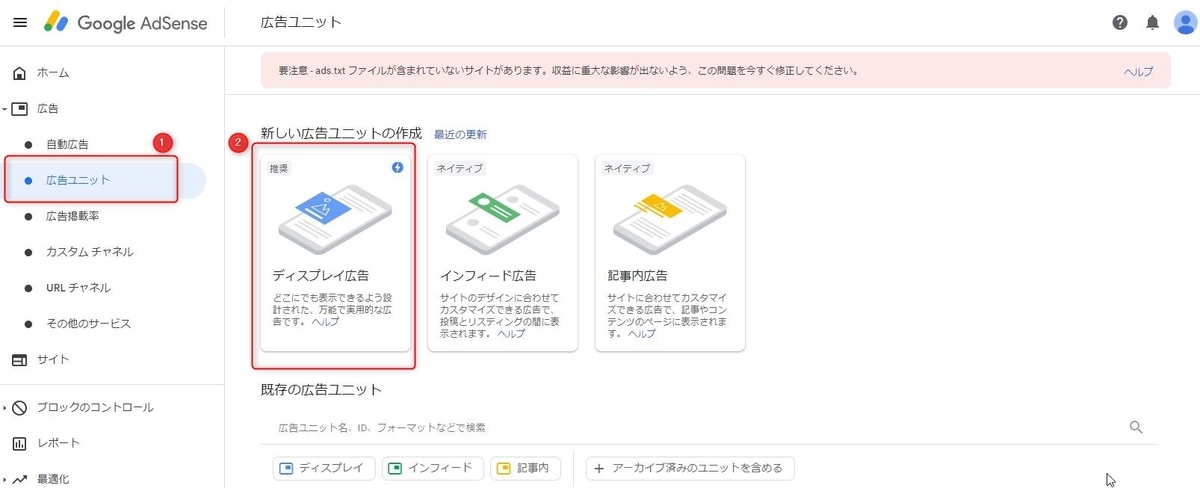Click the ネイティブ label on in-feed card
This screenshot has height=488, width=1200.
[459, 169]
